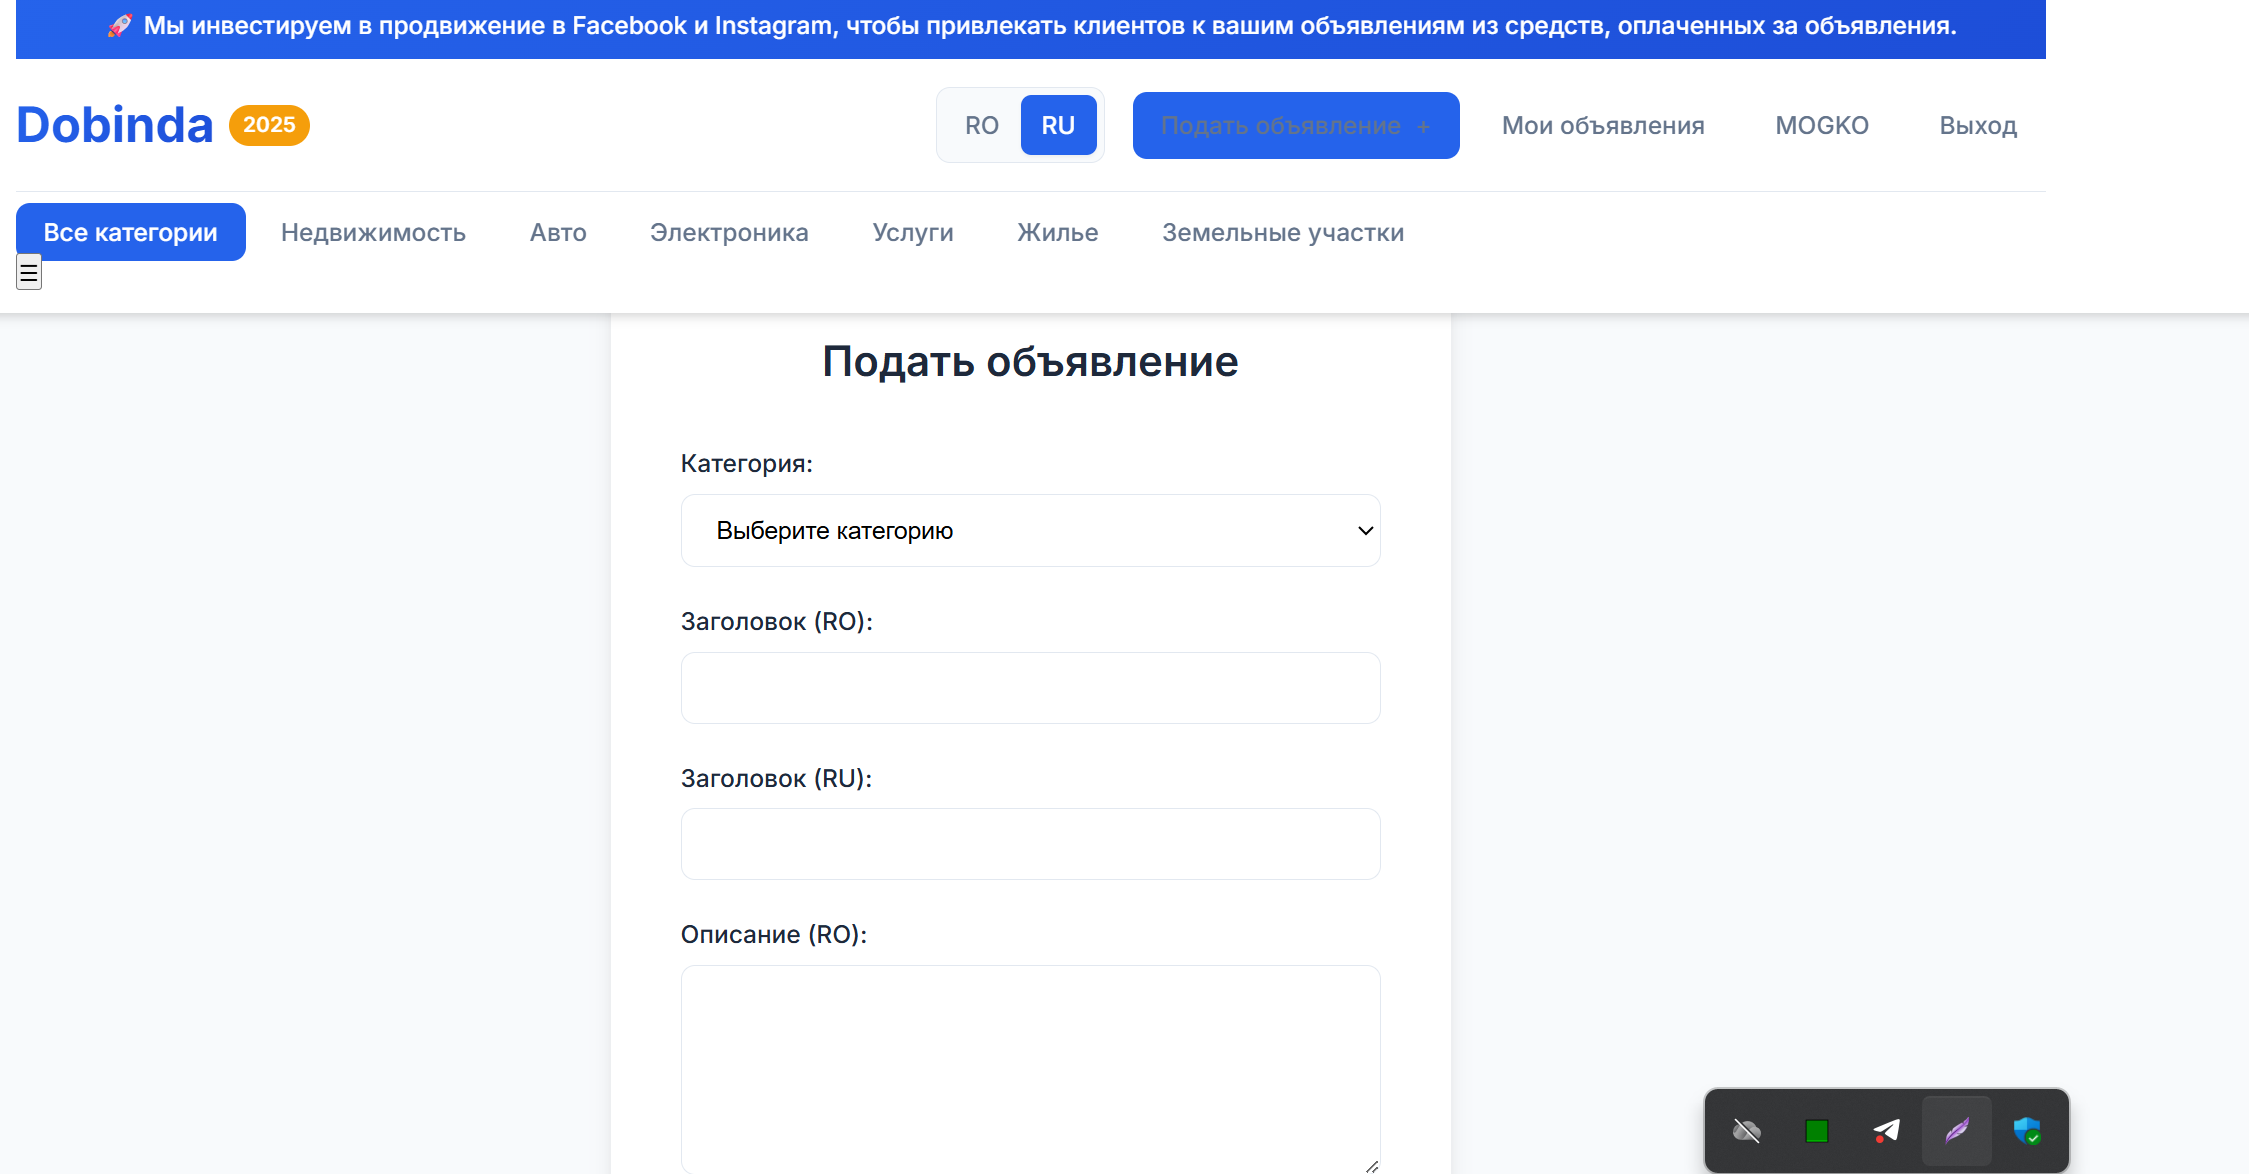Click the purple feather tray icon

(x=1956, y=1131)
